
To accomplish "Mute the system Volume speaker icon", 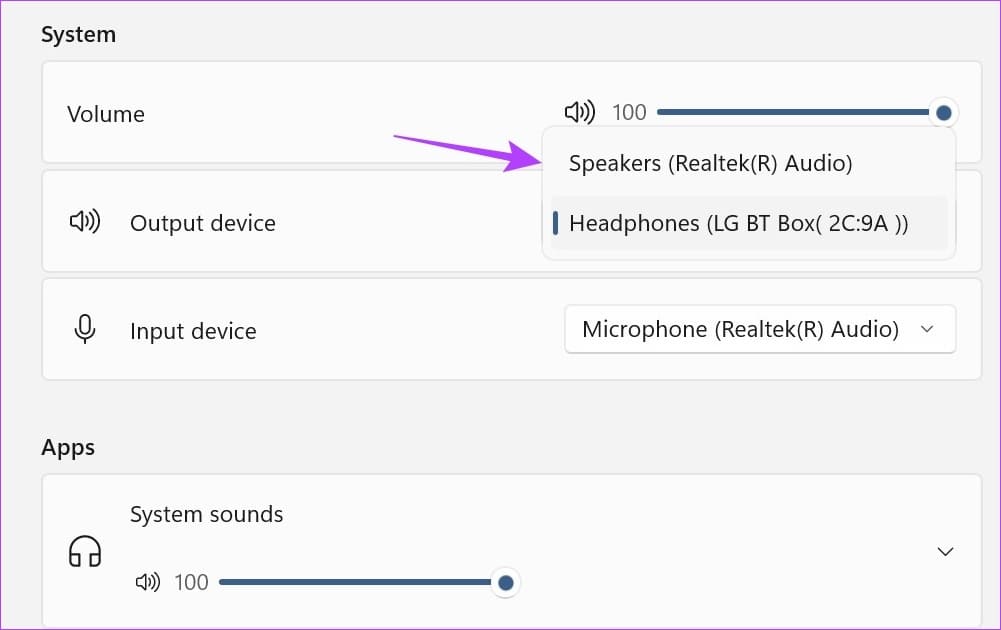I will point(579,113).
